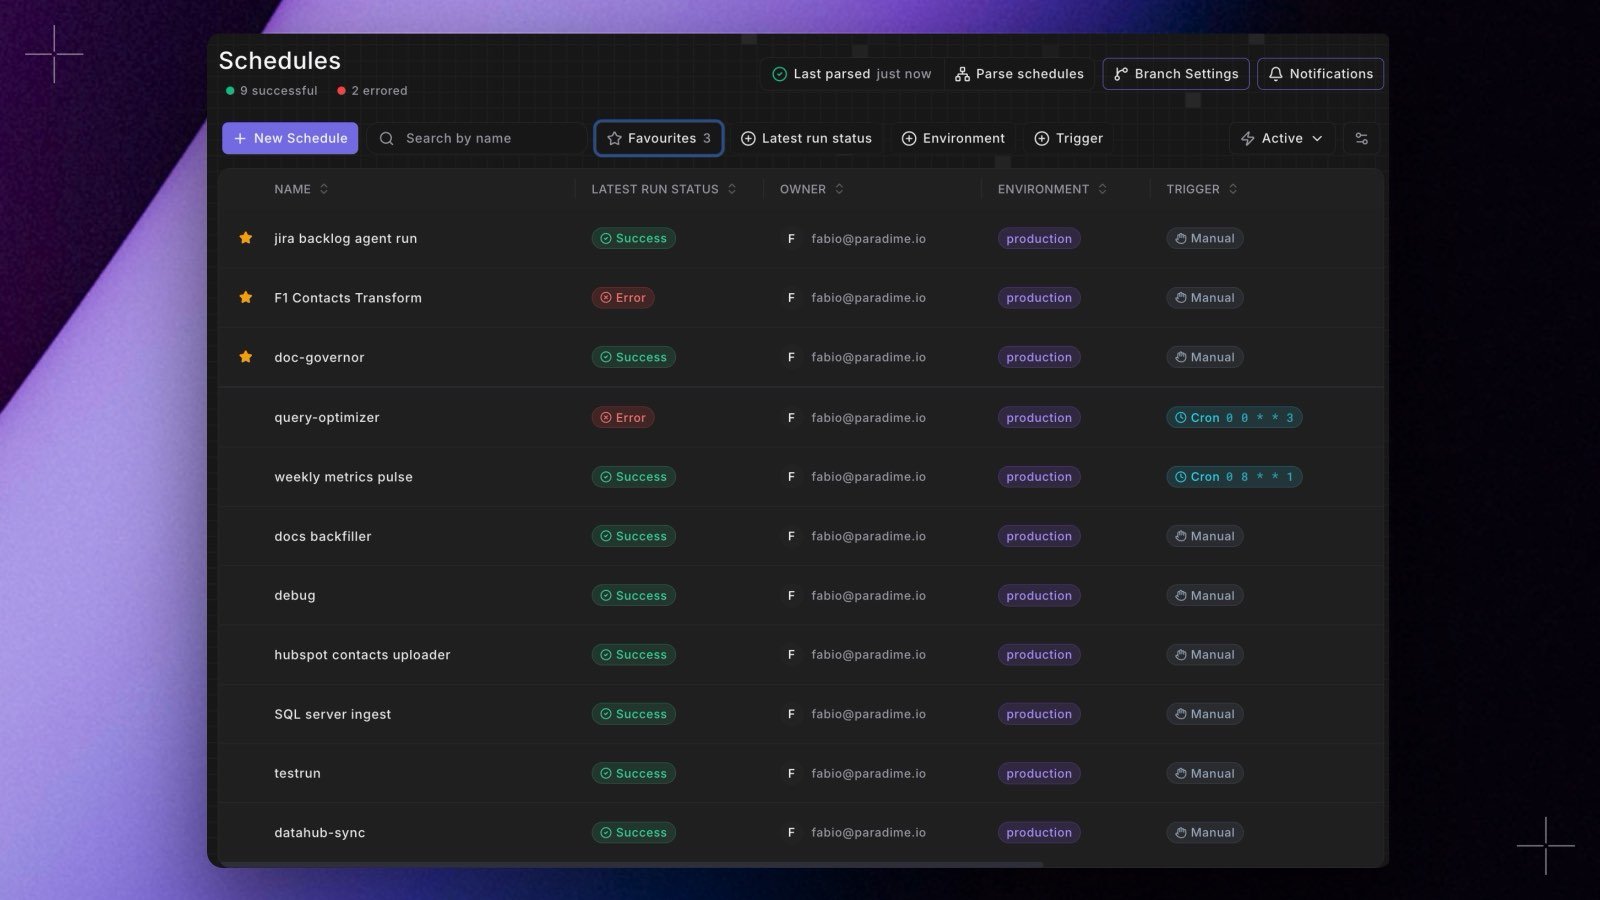Click owner avatar F for datahub-sync

[x=791, y=832]
